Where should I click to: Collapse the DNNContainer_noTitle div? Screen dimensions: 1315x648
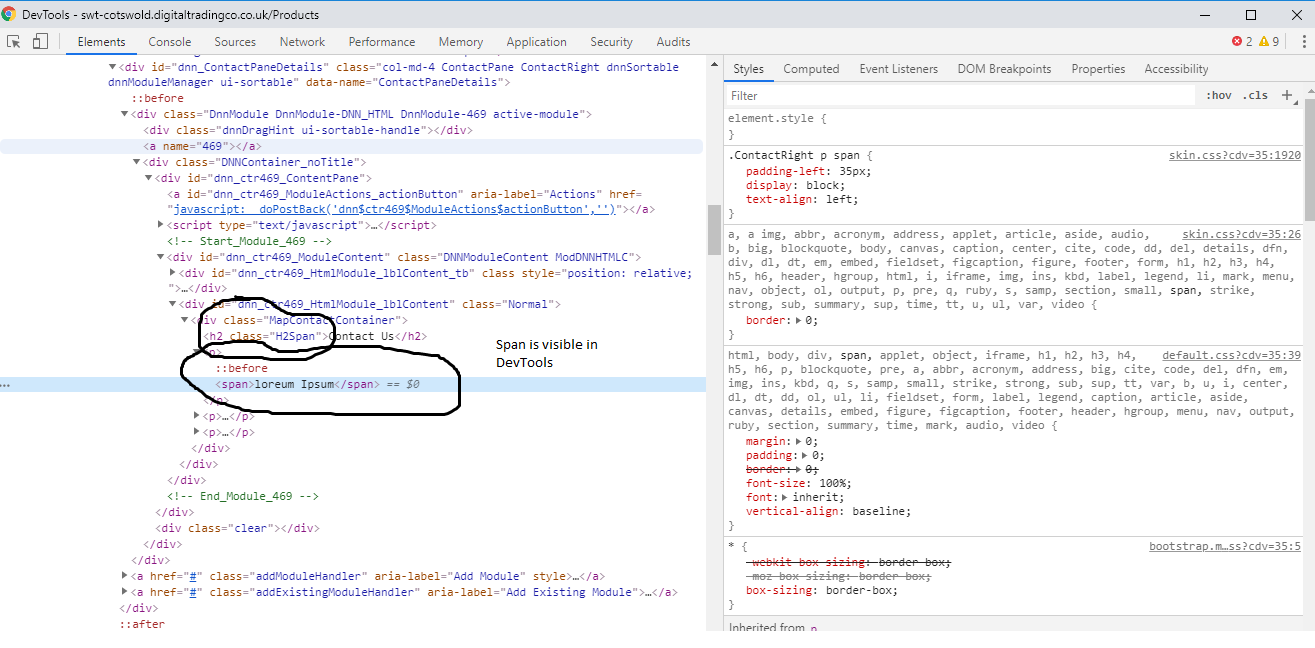point(136,162)
